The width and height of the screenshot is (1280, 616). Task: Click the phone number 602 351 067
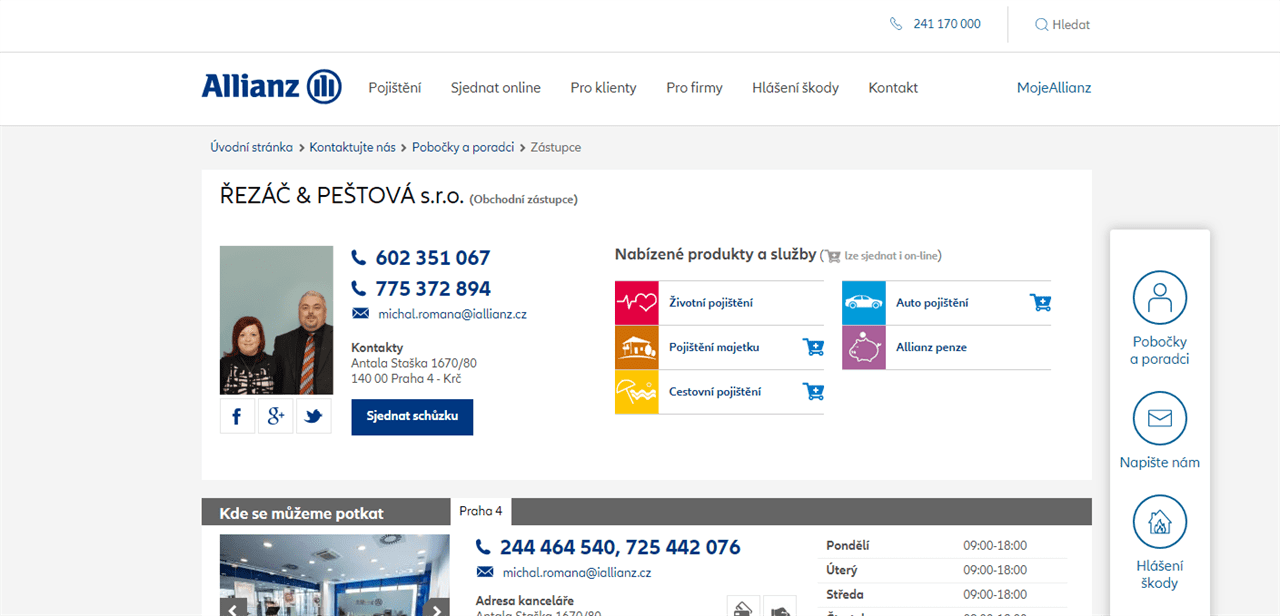pos(433,258)
